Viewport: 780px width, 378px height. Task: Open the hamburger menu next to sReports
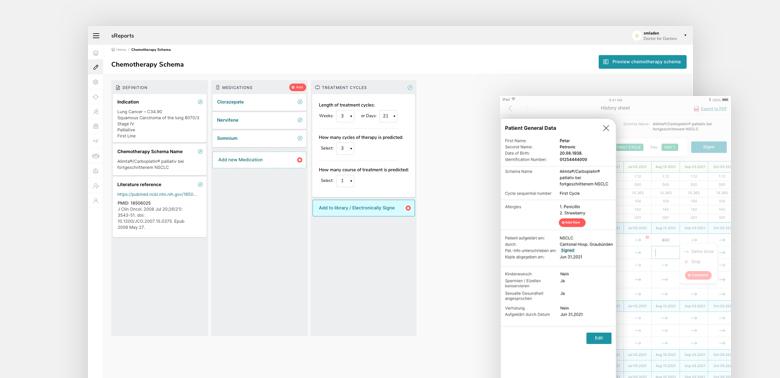coord(96,36)
